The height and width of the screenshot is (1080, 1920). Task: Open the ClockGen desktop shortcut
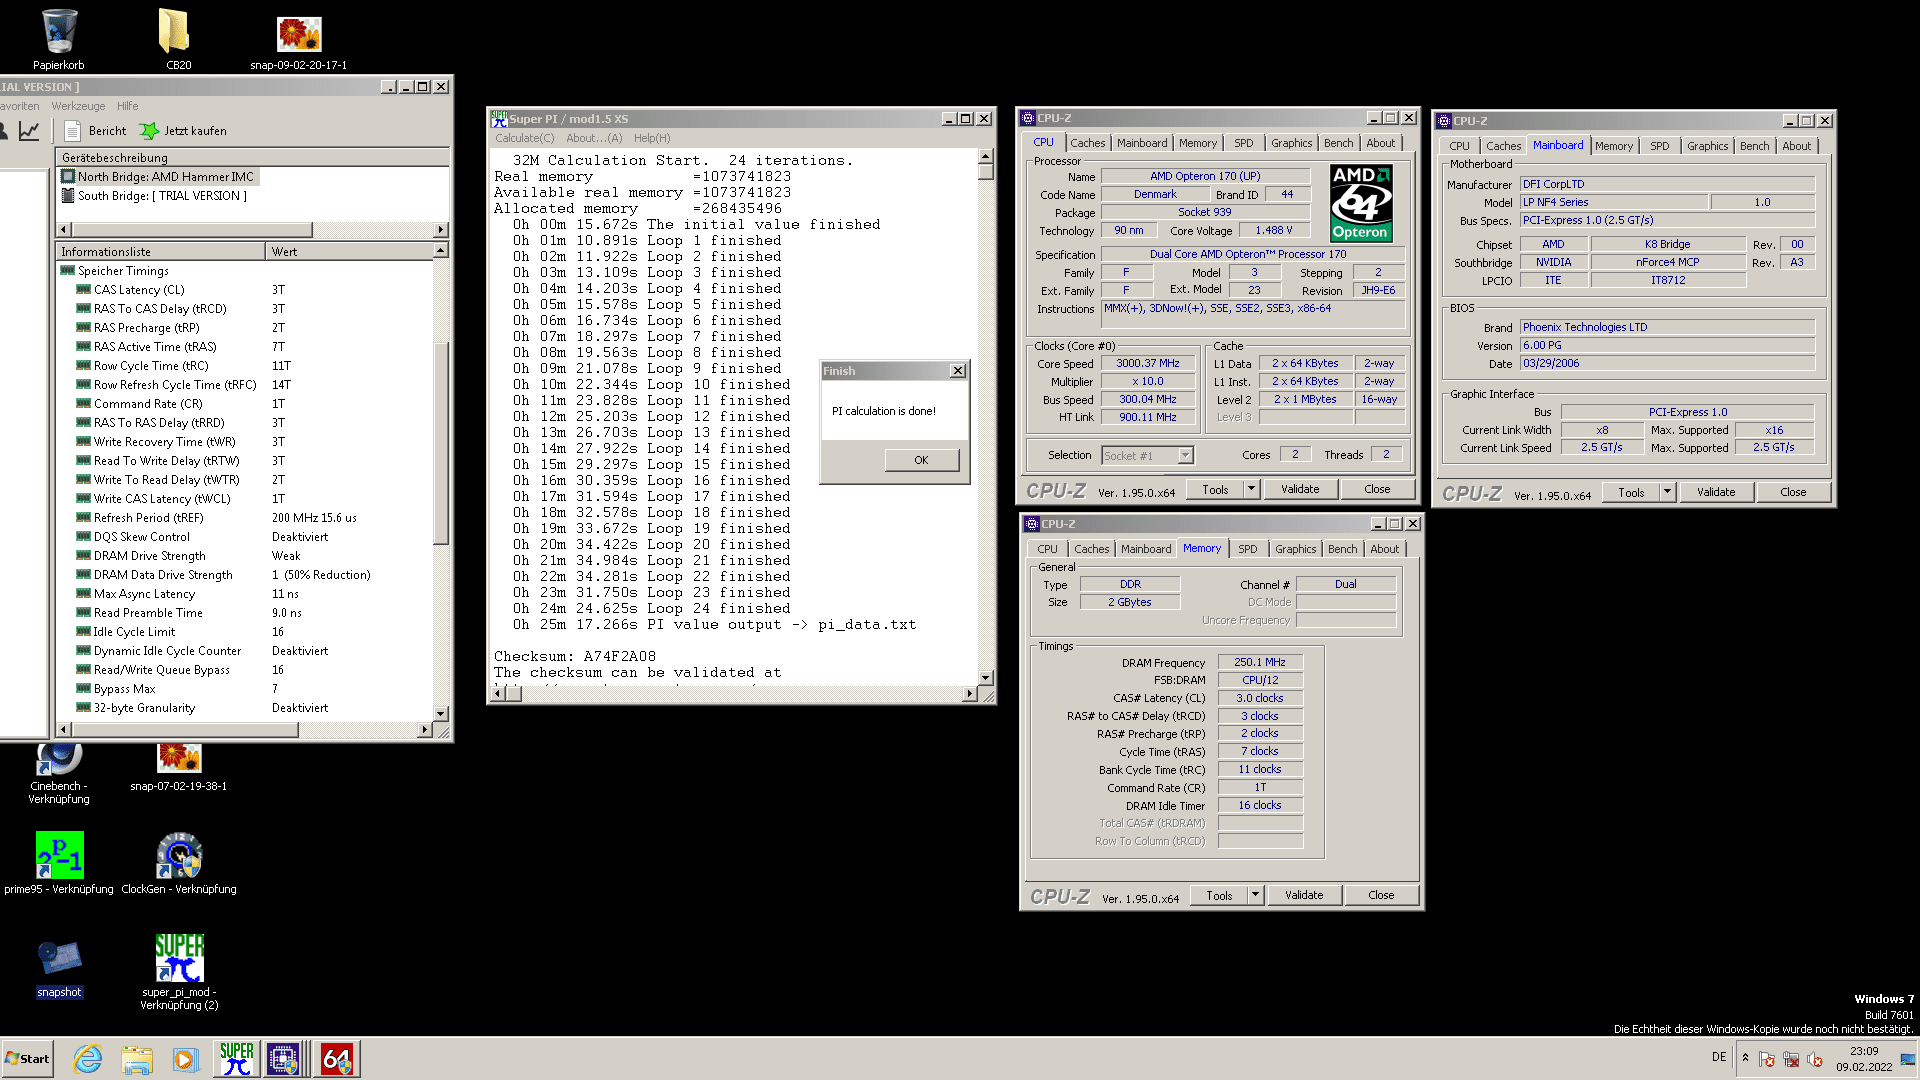(x=179, y=856)
